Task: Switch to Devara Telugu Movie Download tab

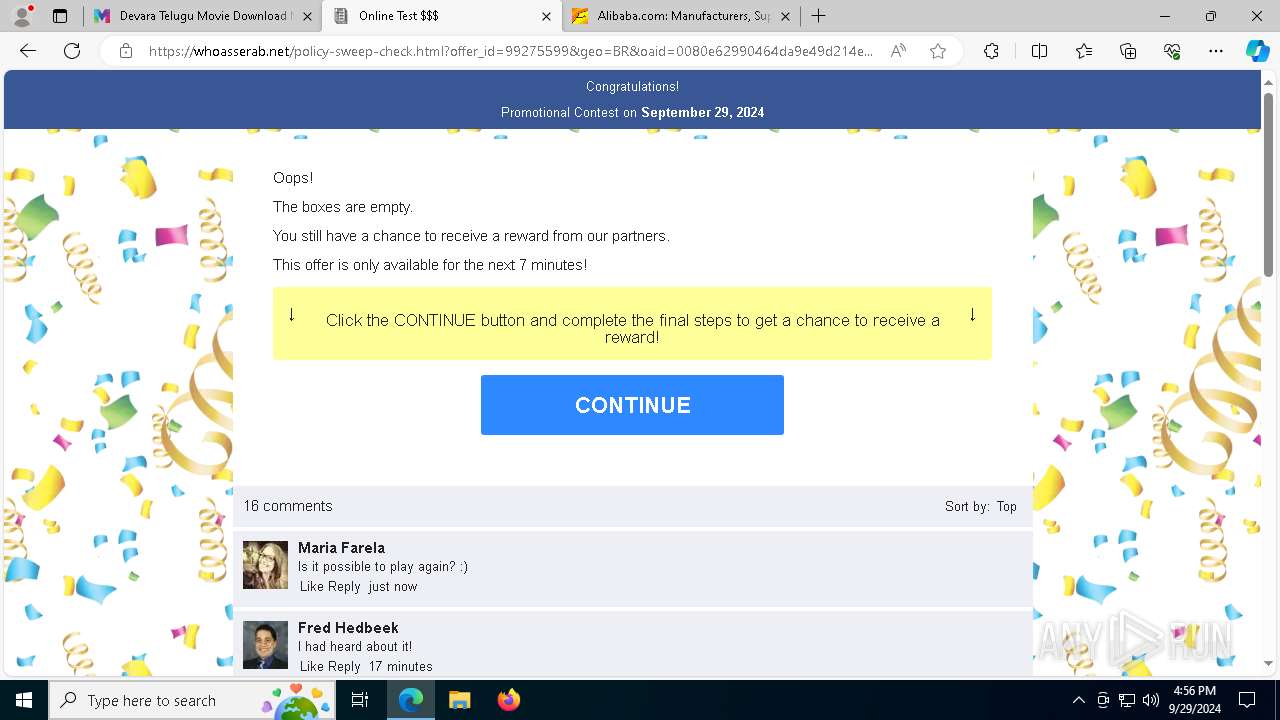Action: coord(202,16)
